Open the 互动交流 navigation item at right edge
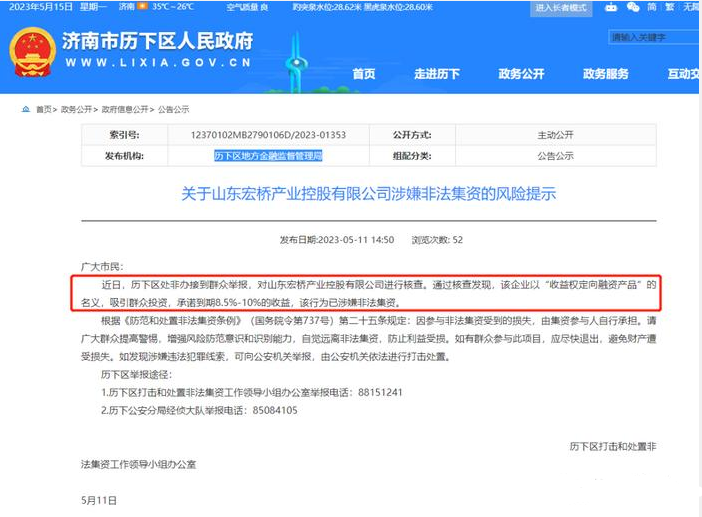702x517 pixels. (x=683, y=74)
